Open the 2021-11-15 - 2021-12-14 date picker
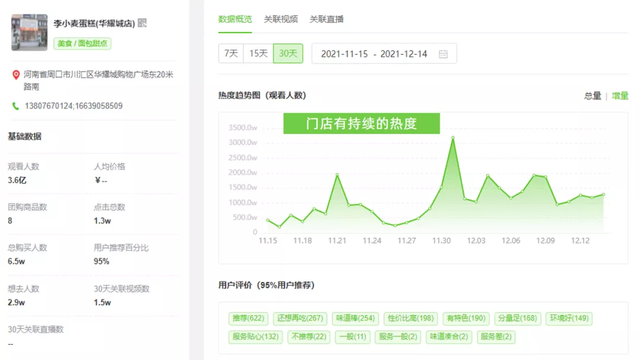 [384, 53]
